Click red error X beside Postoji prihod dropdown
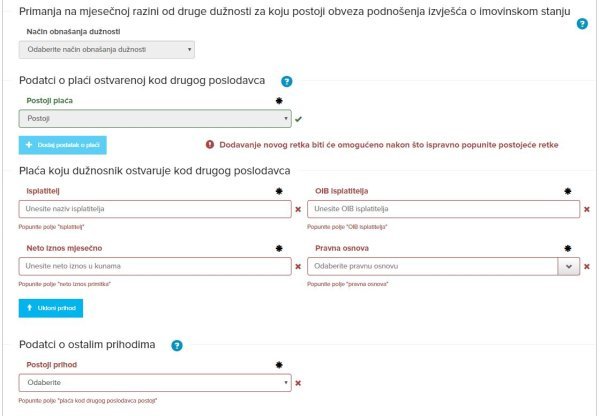The width and height of the screenshot is (600, 416). click(x=298, y=382)
